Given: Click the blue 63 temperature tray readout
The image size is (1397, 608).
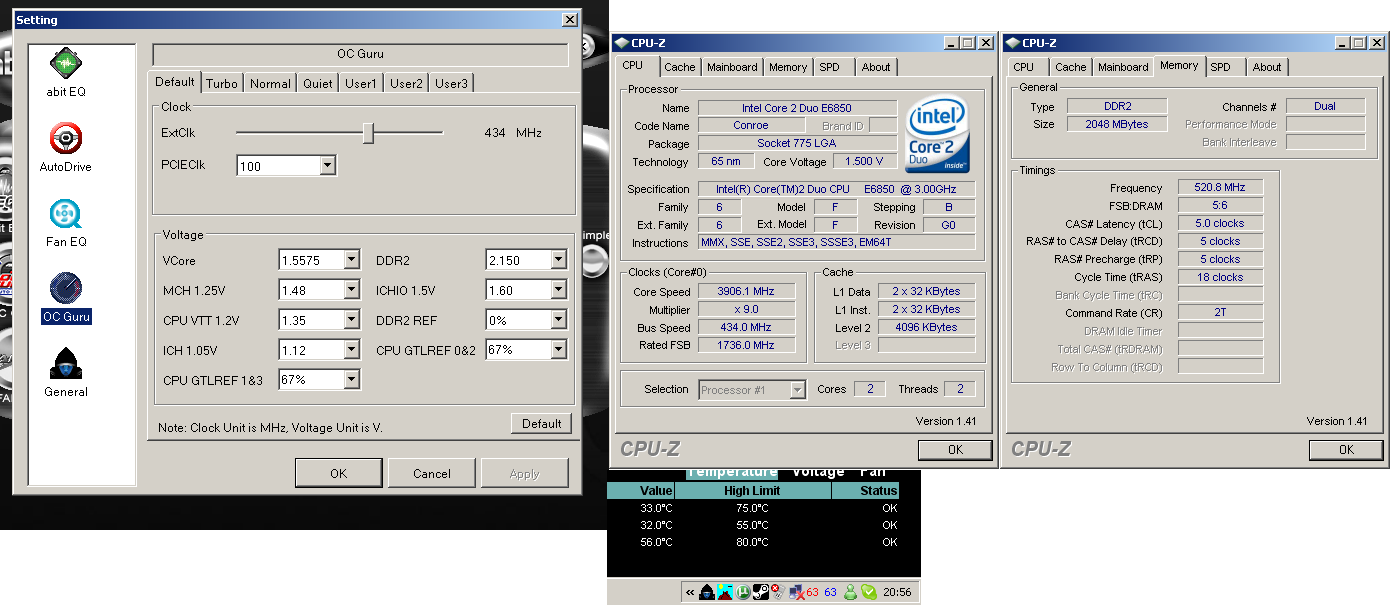Looking at the screenshot, I should click(x=830, y=592).
